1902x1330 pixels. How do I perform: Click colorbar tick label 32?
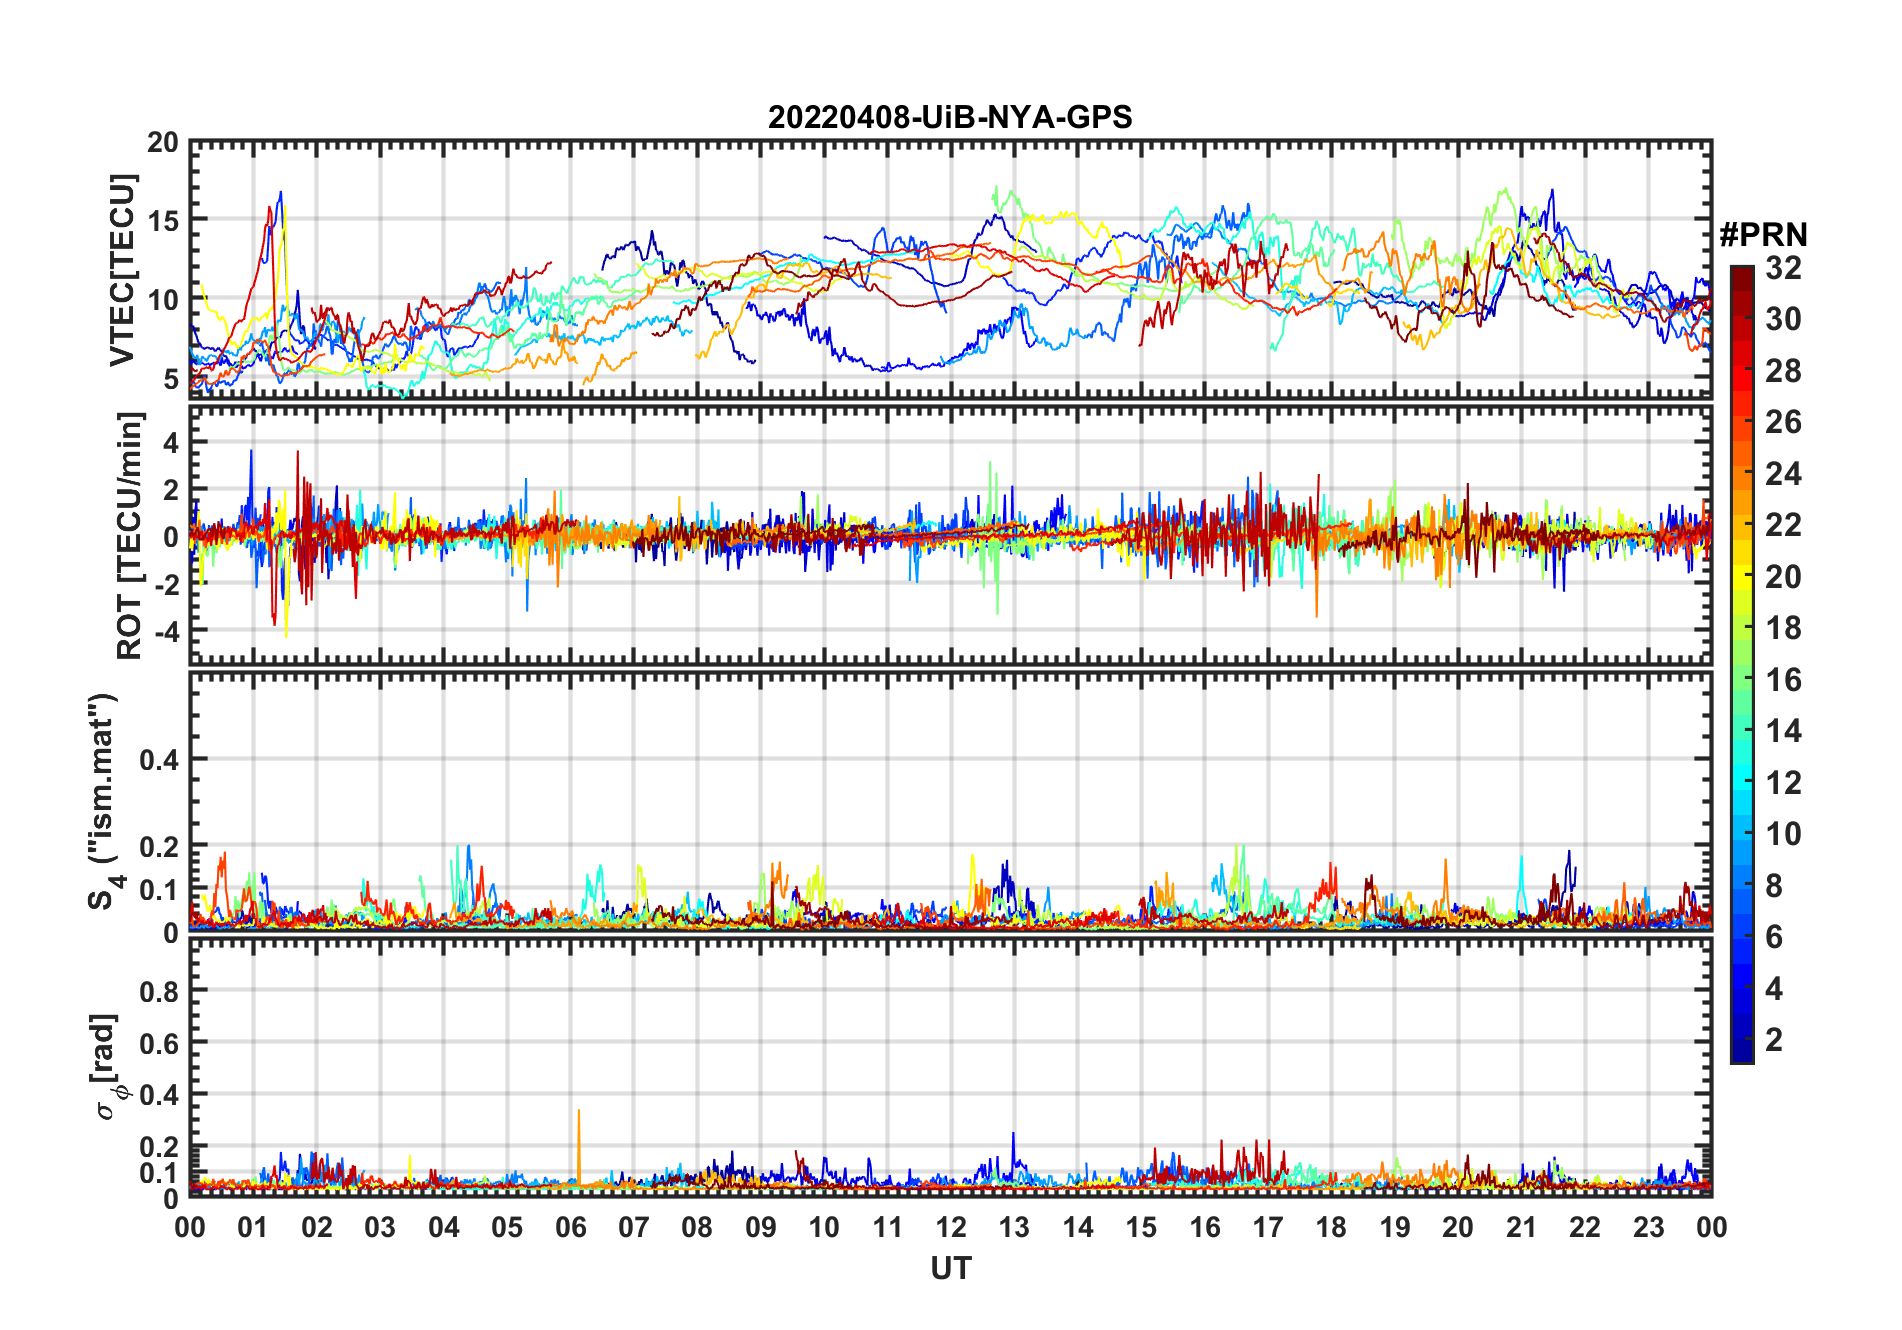coord(1783,268)
